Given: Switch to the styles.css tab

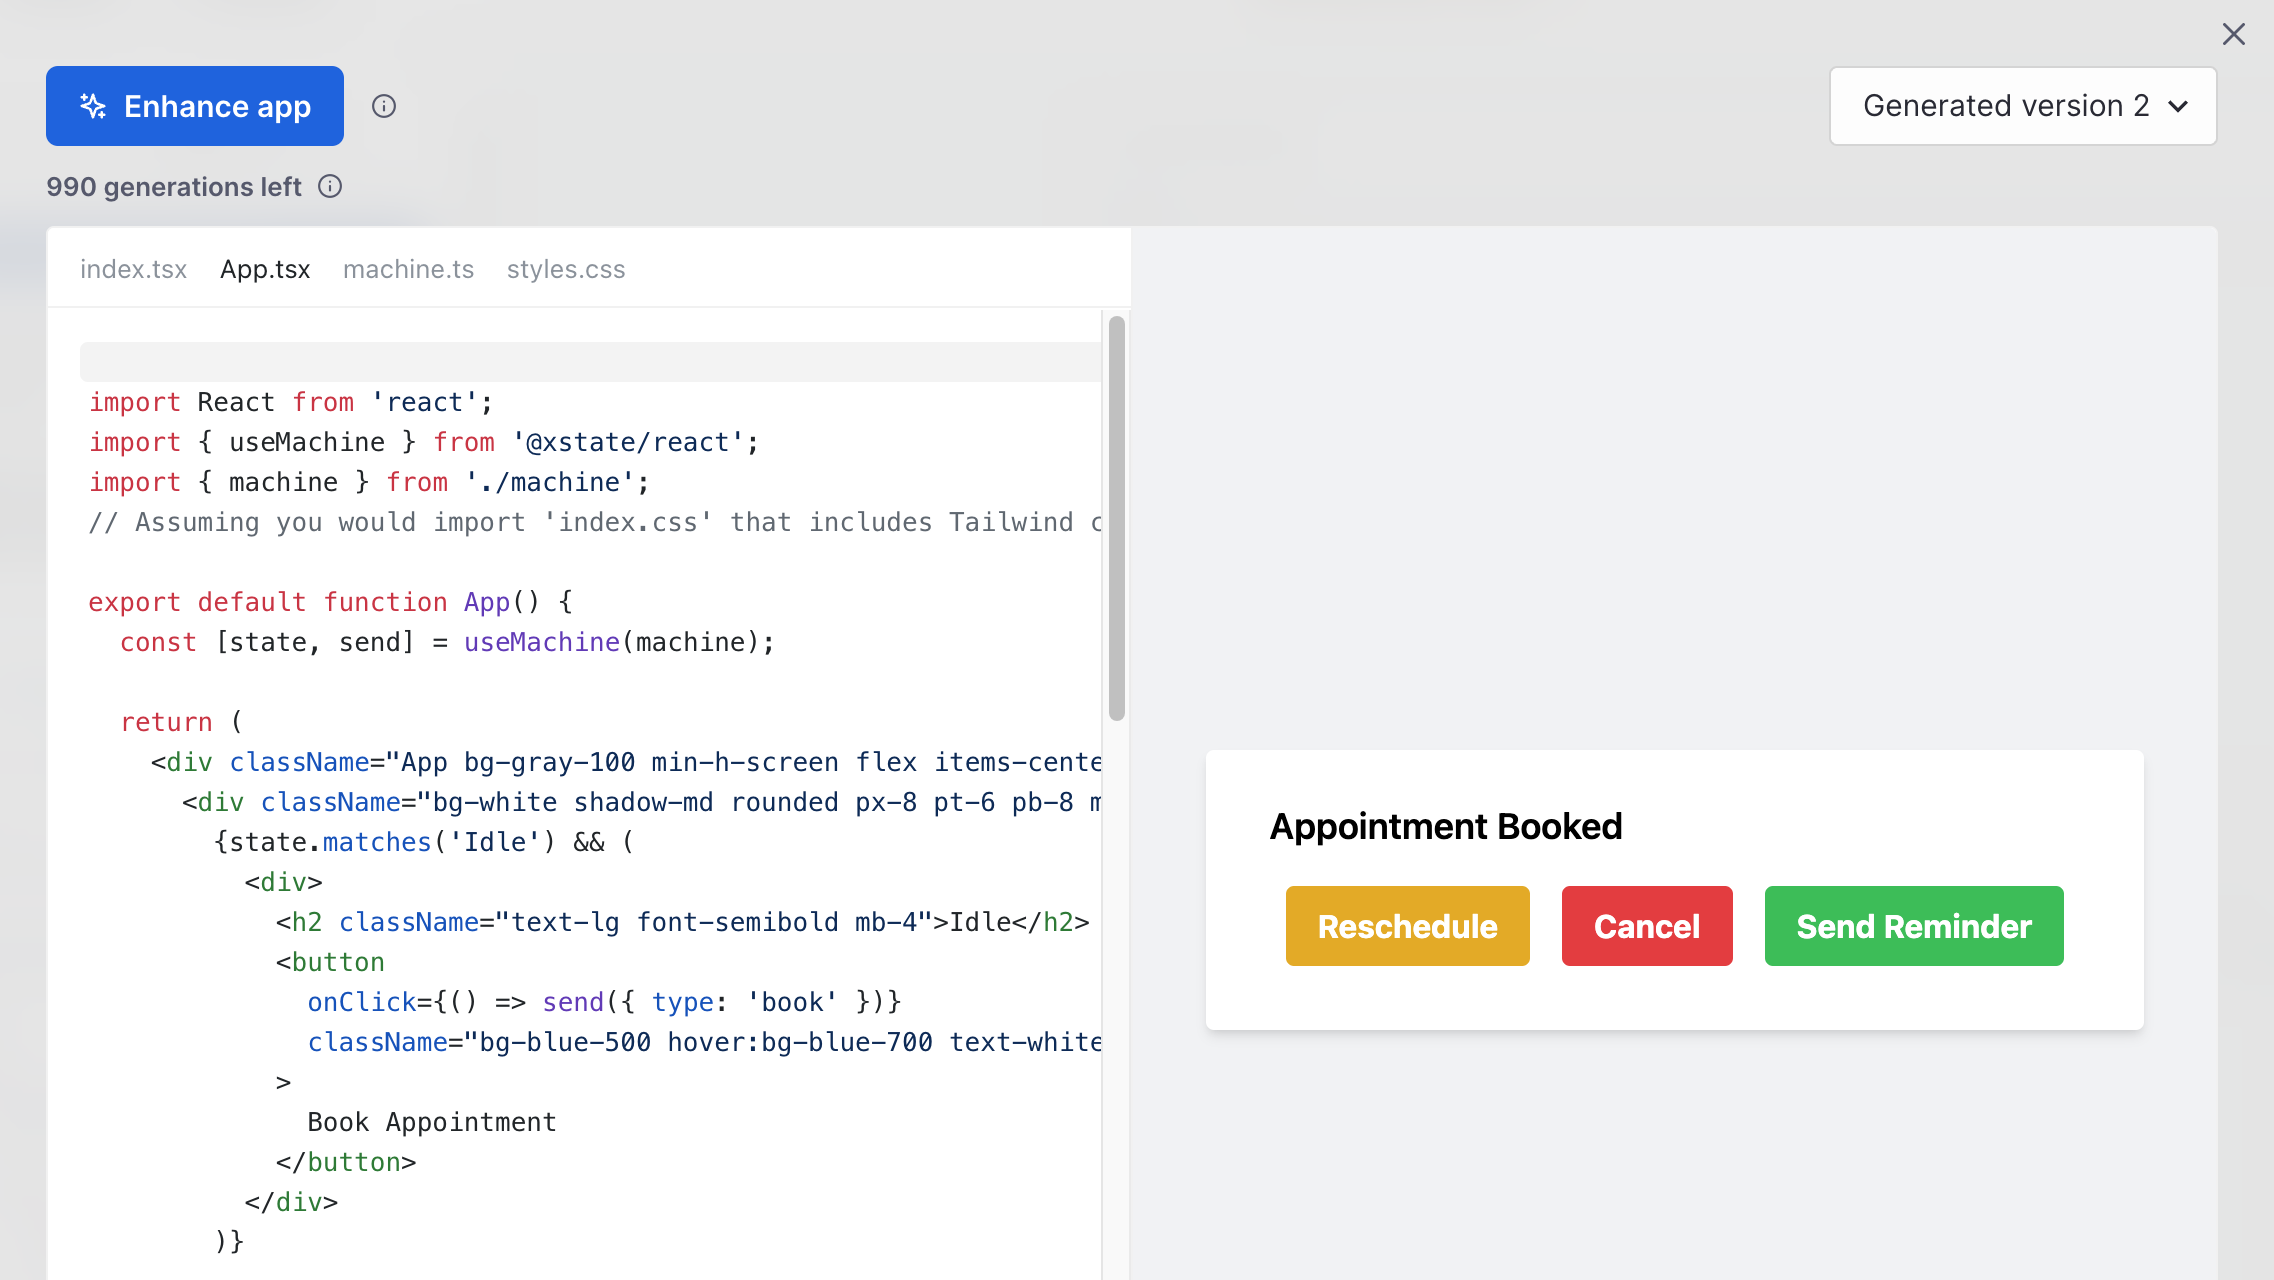Looking at the screenshot, I should (567, 268).
